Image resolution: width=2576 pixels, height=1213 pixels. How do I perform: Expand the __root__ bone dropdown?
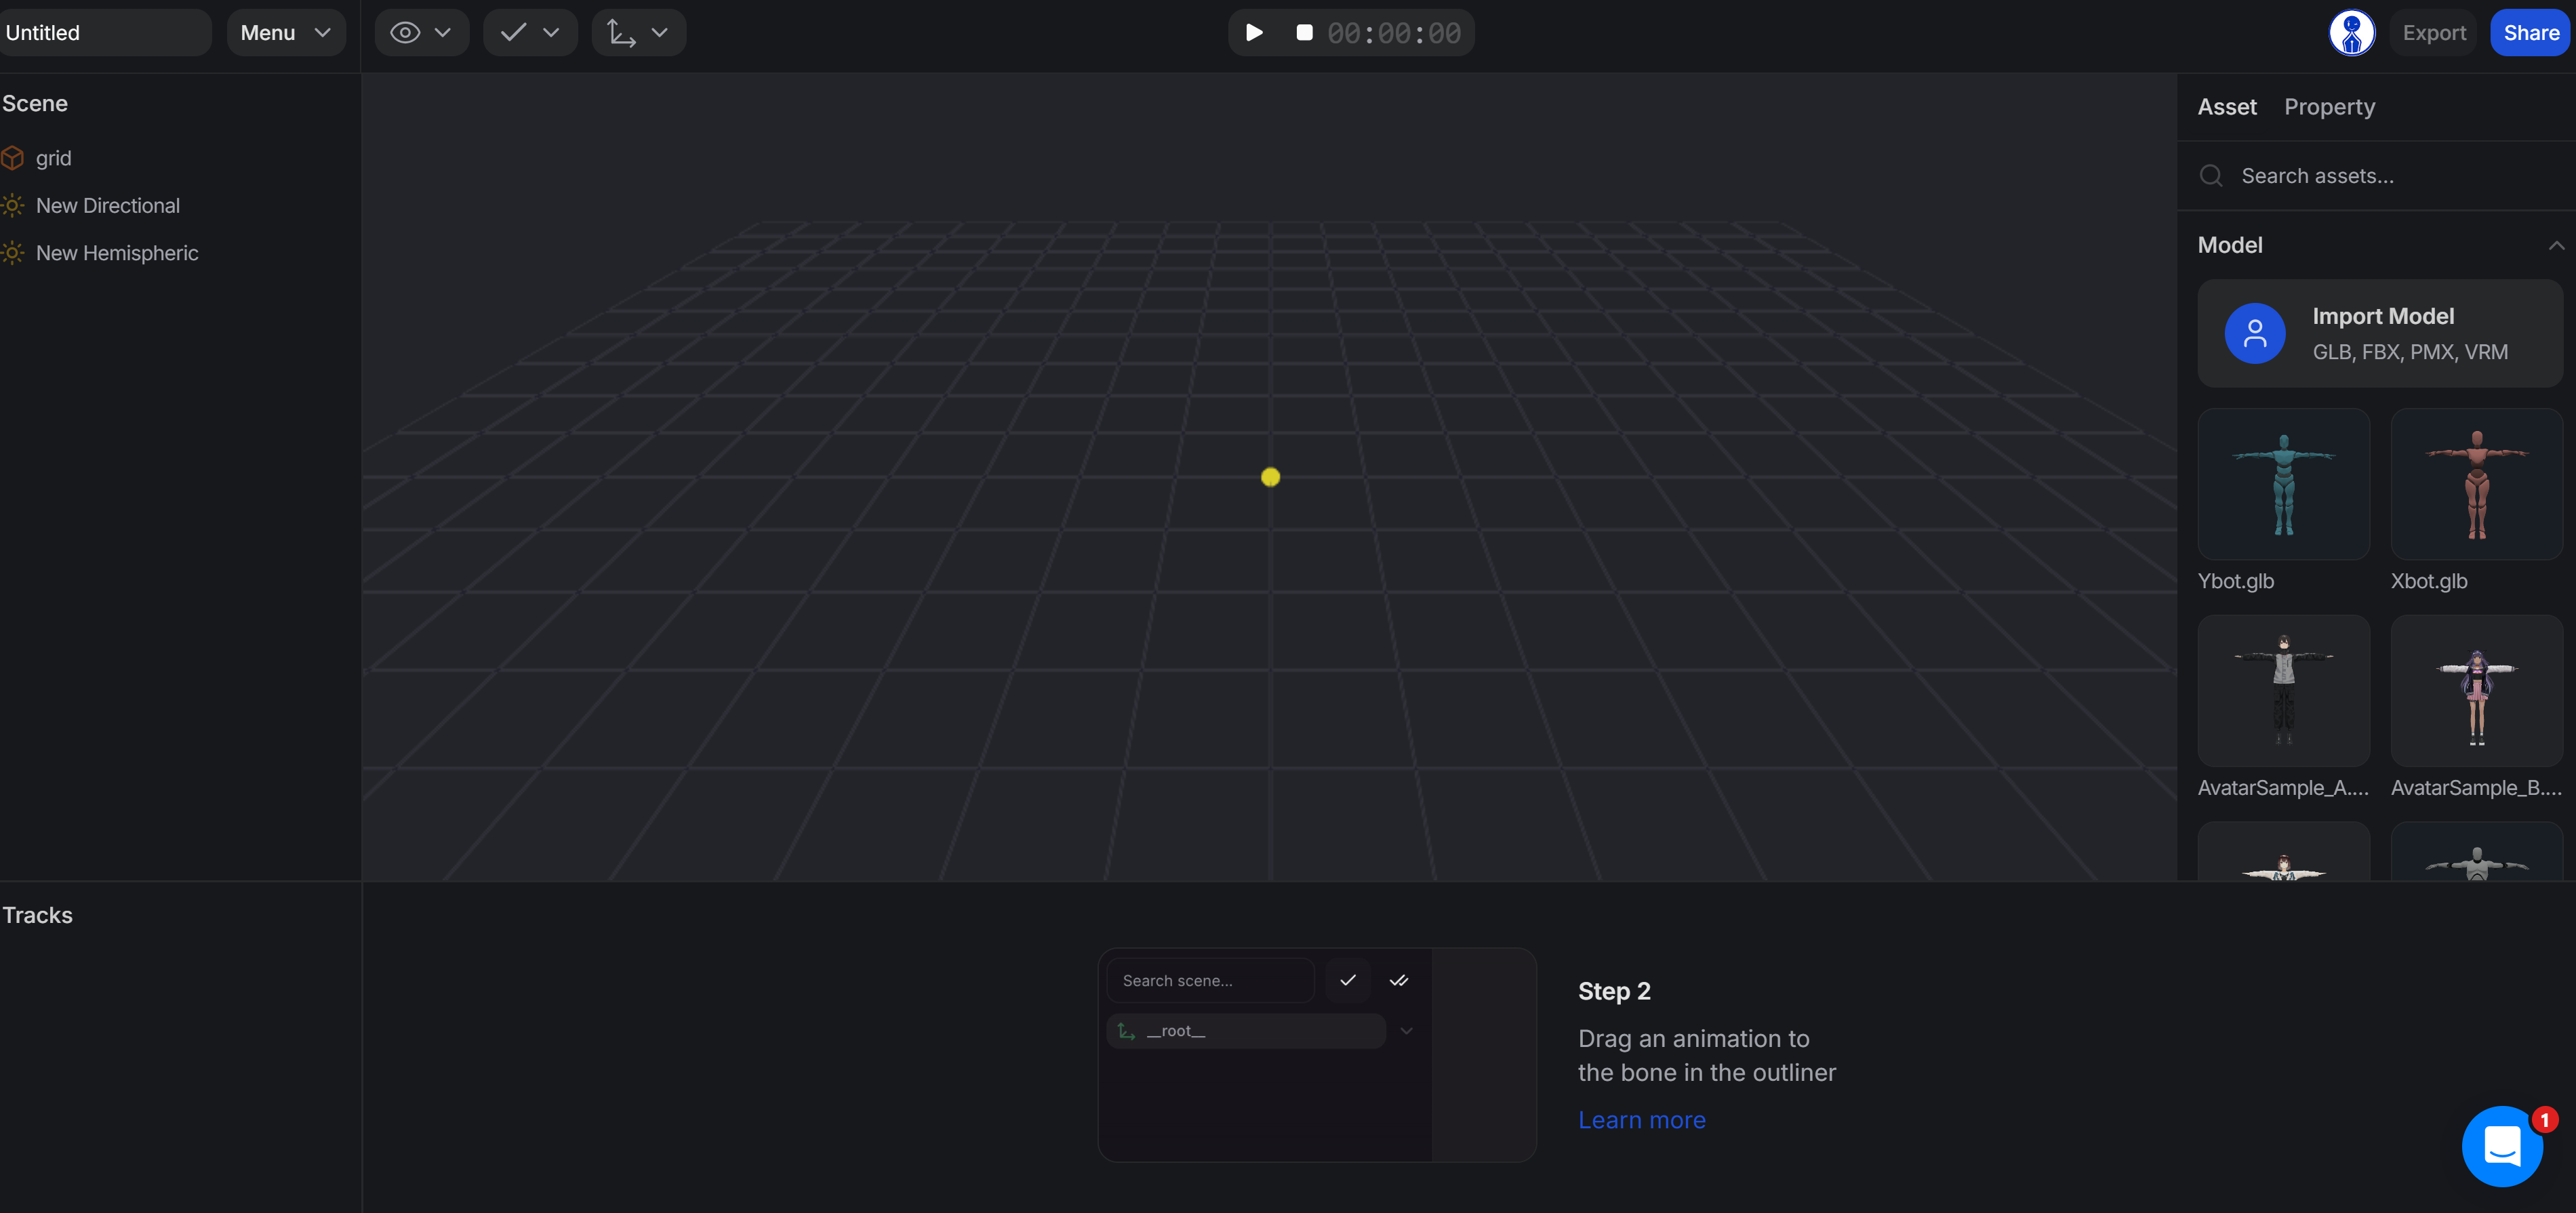pyautogui.click(x=1406, y=1031)
